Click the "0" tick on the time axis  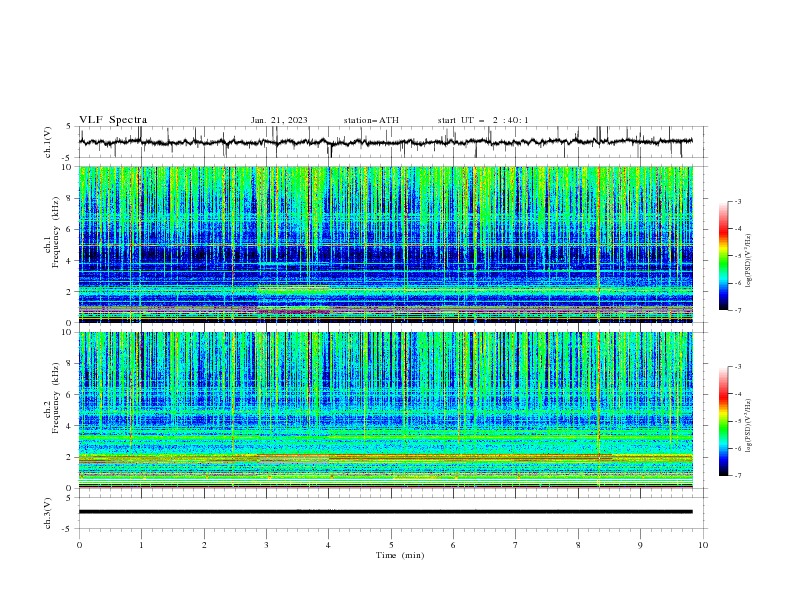click(79, 545)
